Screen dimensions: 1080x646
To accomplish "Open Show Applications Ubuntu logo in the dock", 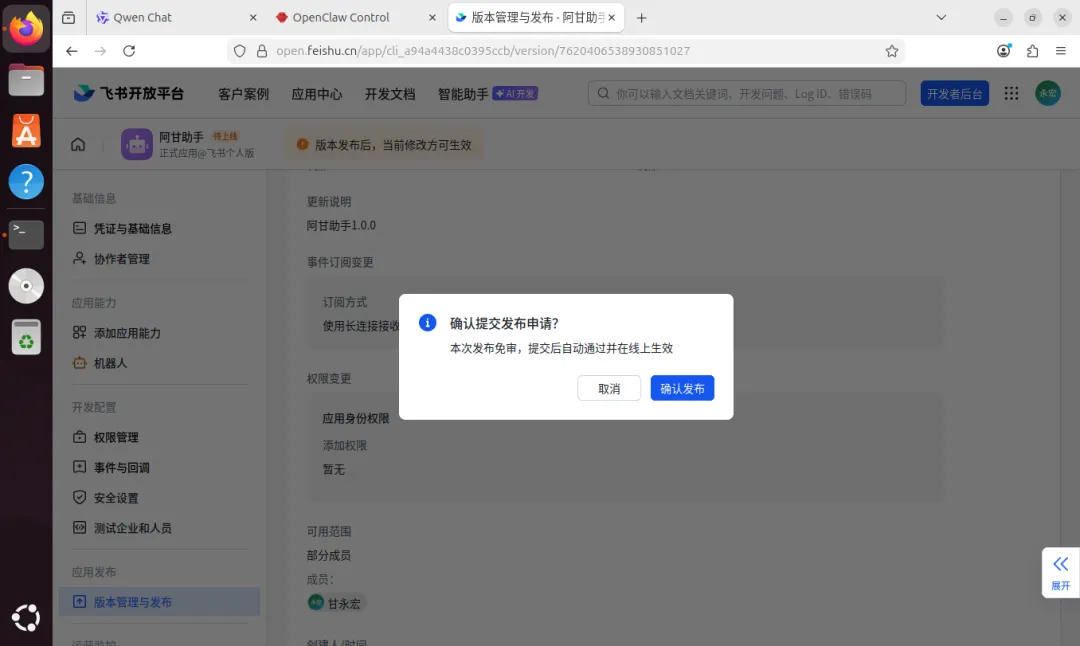I will click(x=26, y=618).
